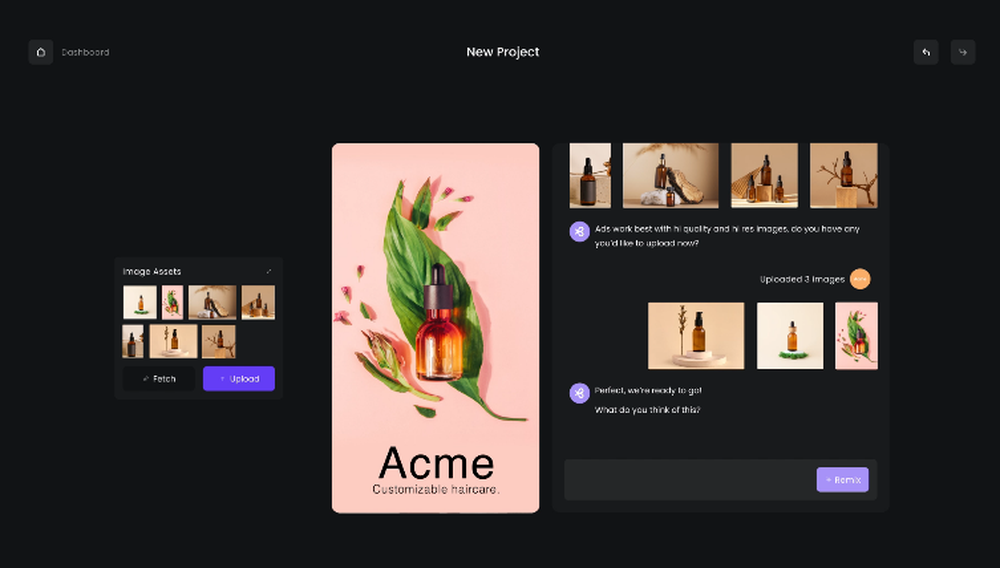Select the bottle-on-green-moss asset in Image Assets

click(x=140, y=302)
